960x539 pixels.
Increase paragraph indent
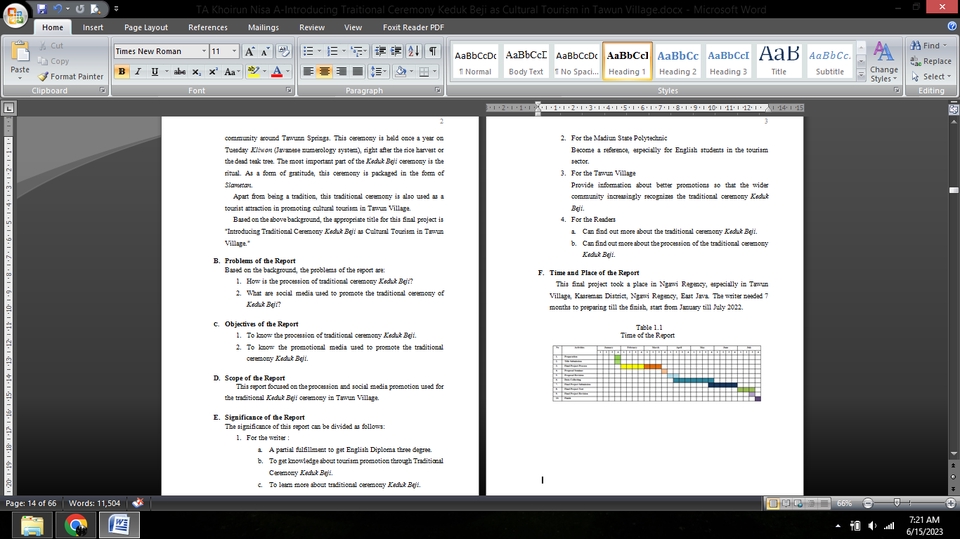click(x=396, y=51)
